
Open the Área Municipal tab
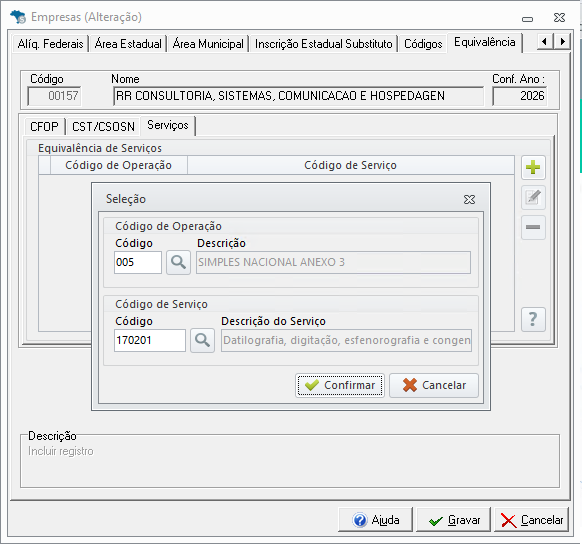tap(208, 44)
